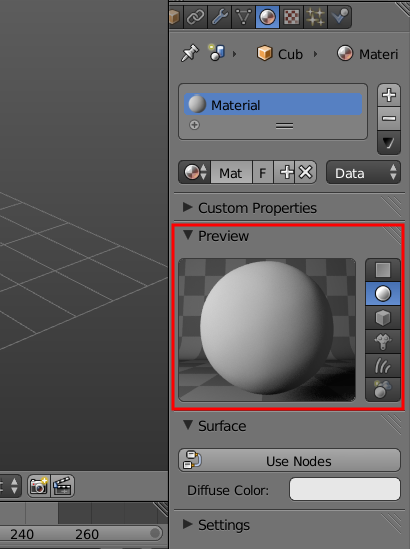Open the Constraints properties tab
This screenshot has width=410, height=549.
(x=195, y=17)
